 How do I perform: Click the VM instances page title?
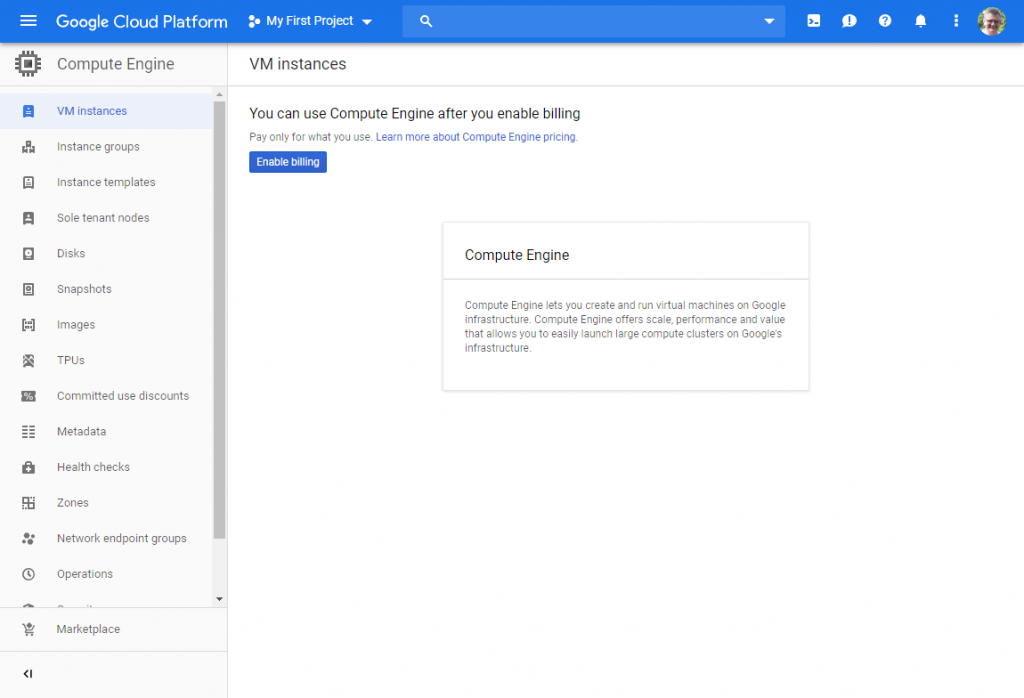pos(298,64)
